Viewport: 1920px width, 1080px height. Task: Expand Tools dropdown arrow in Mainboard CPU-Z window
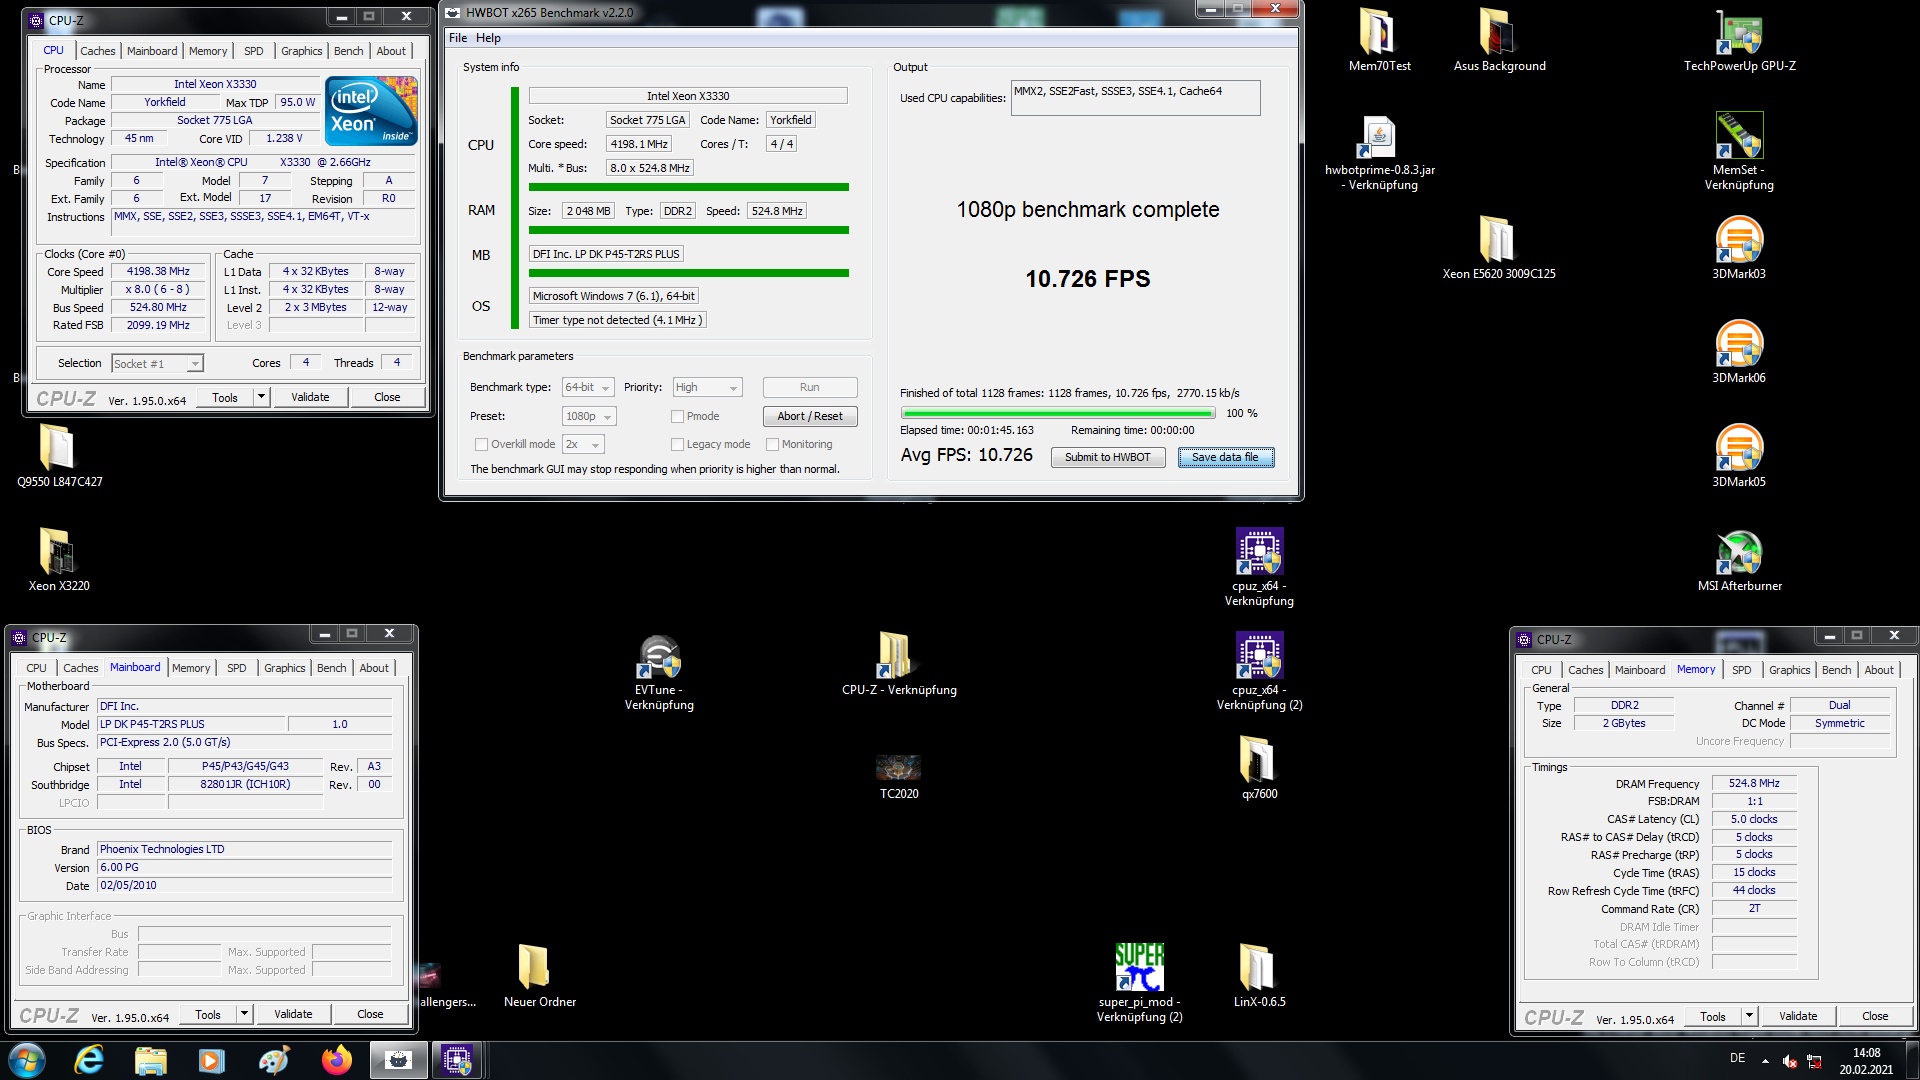[244, 1014]
